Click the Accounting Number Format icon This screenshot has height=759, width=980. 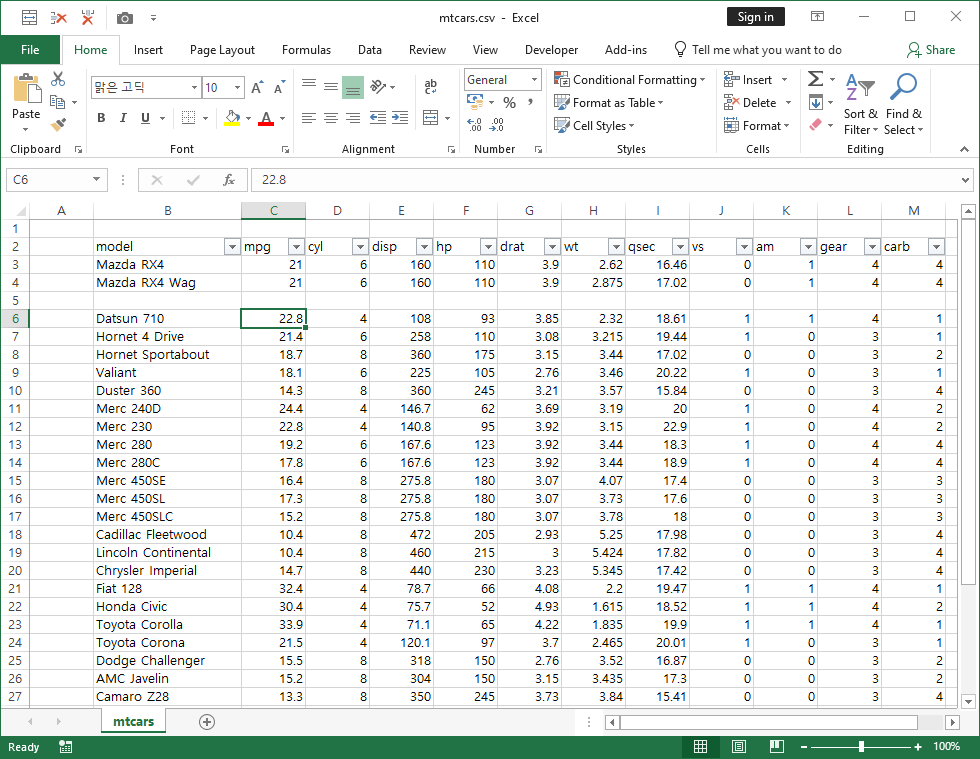475,102
